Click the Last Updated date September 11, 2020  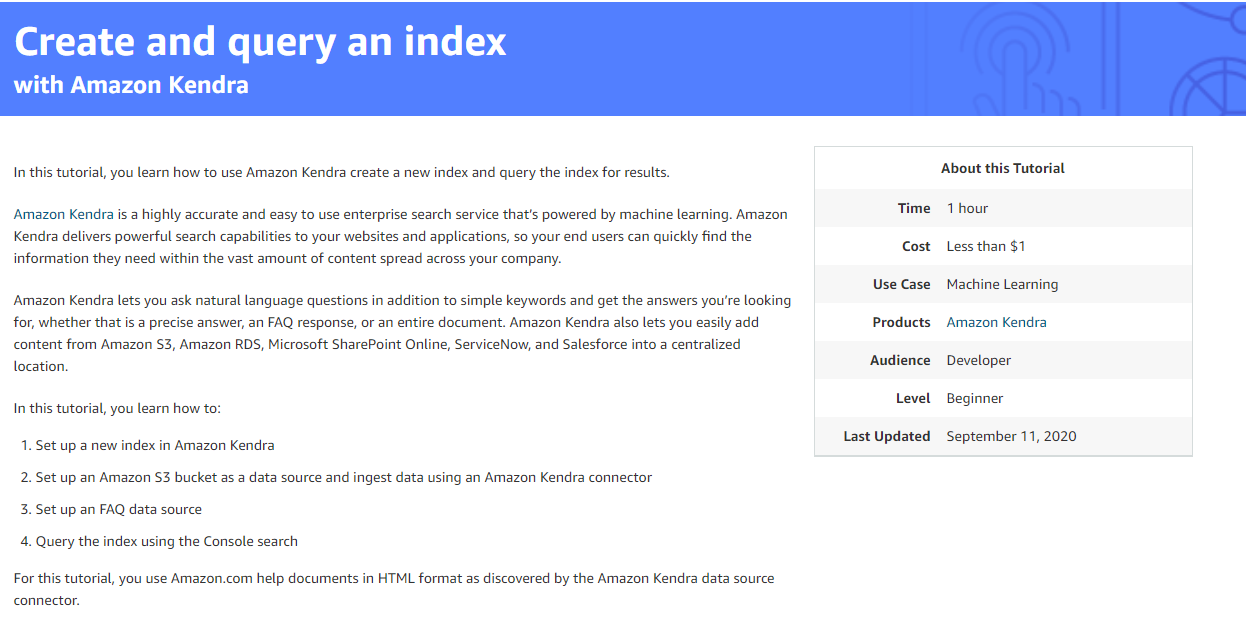(1011, 436)
